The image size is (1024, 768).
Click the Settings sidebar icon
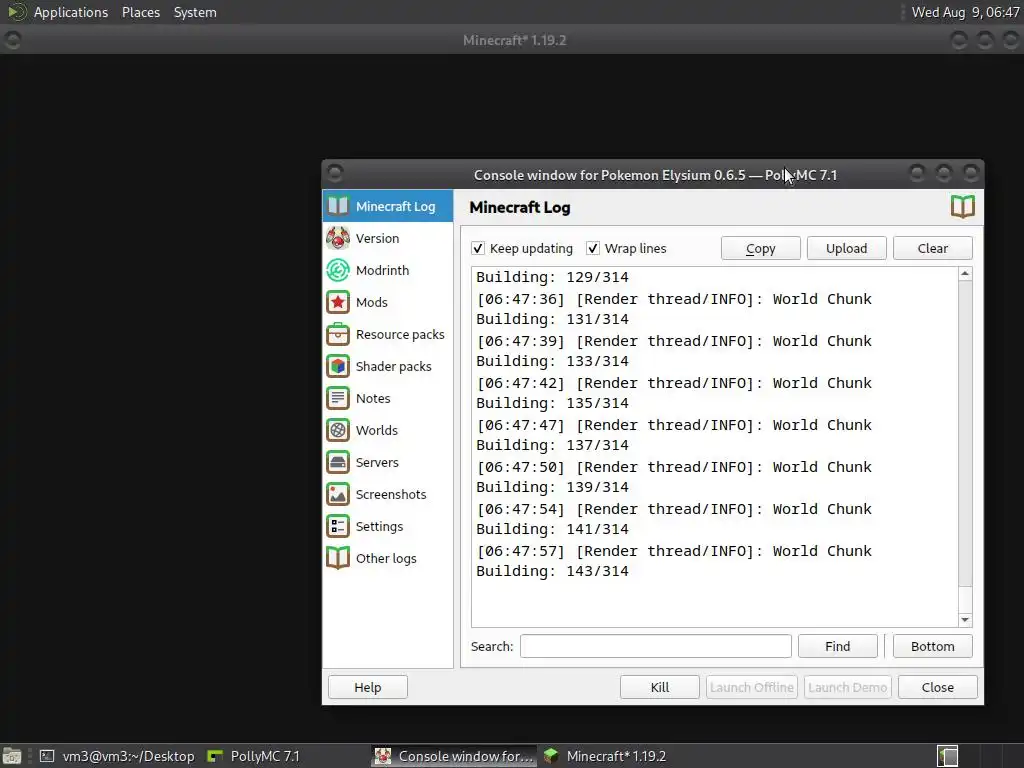coord(338,526)
